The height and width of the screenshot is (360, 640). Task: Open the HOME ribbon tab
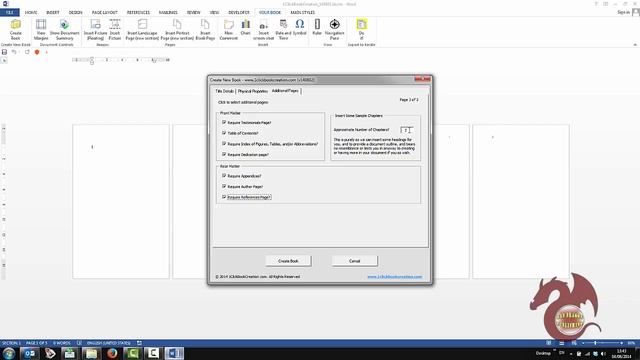coord(31,13)
